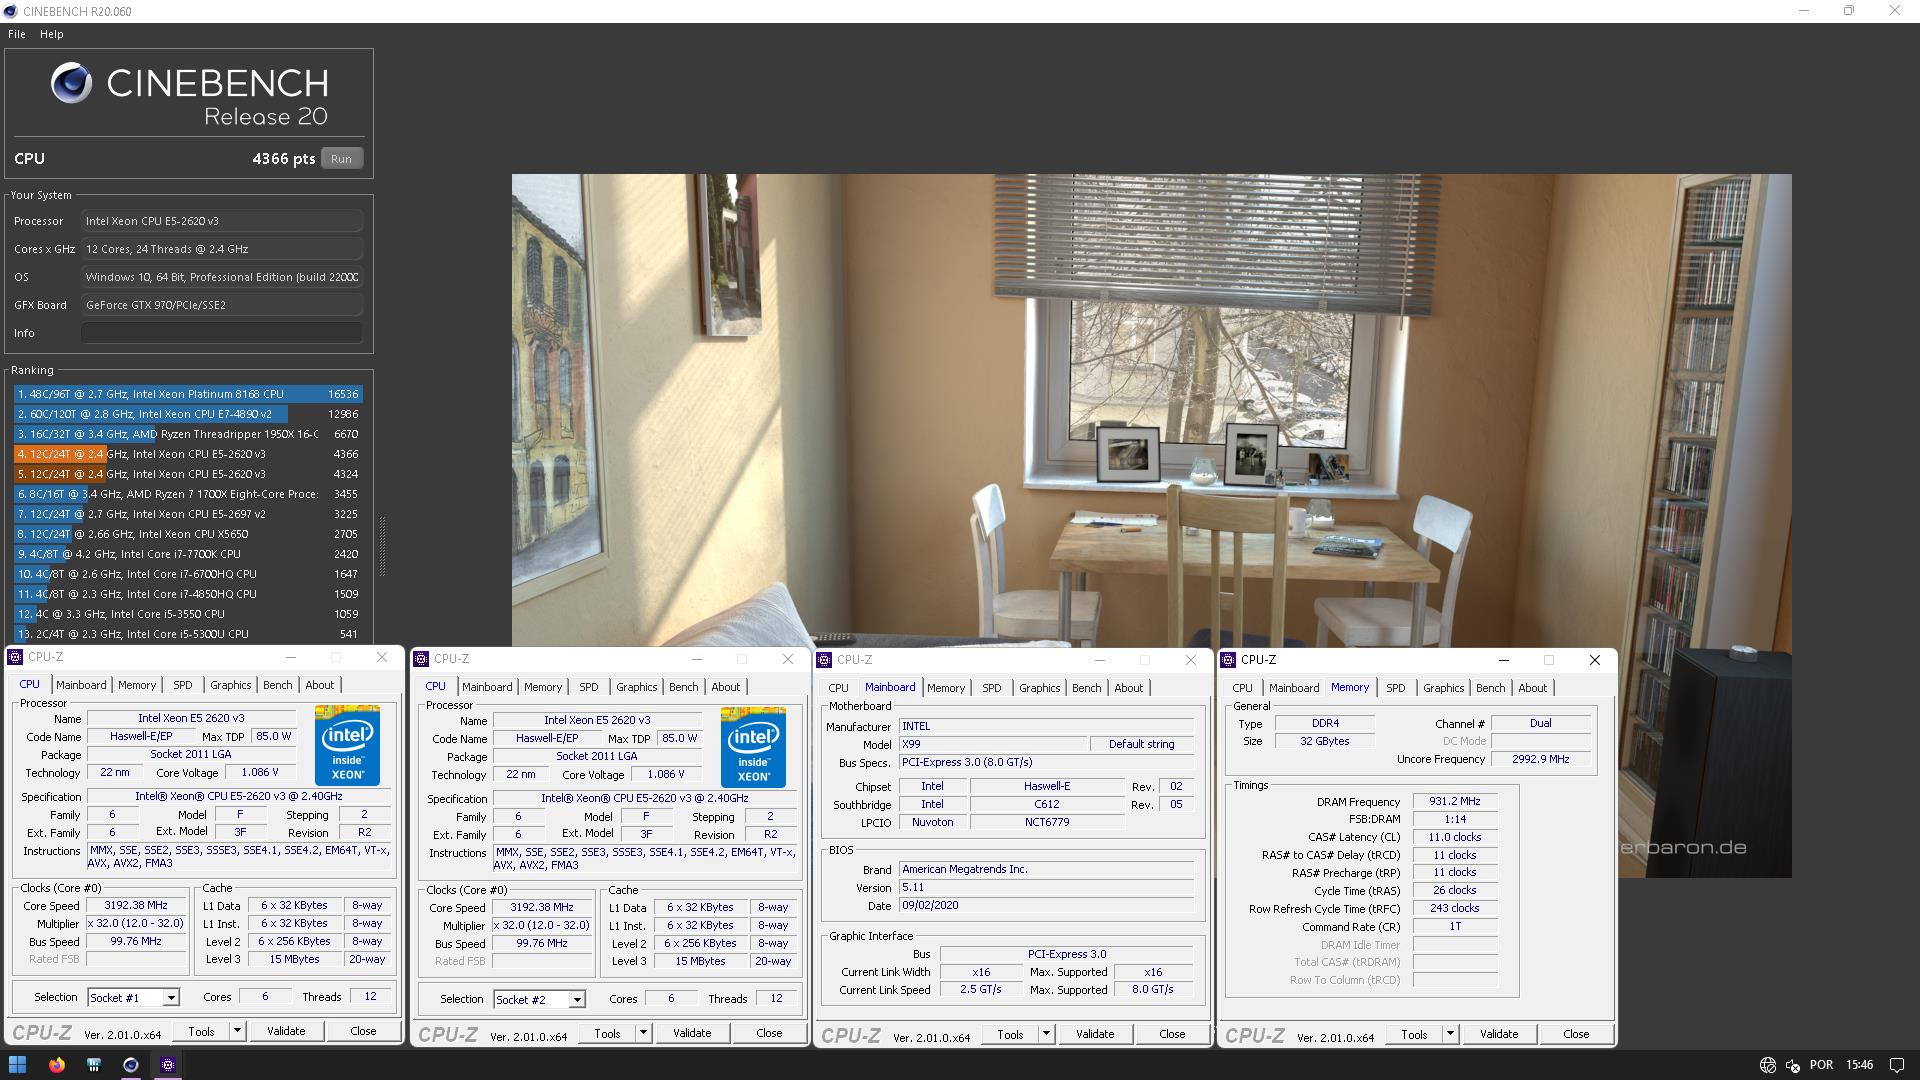Open CPU tab in Memory CPU-Z window
The image size is (1920, 1080).
[1242, 688]
